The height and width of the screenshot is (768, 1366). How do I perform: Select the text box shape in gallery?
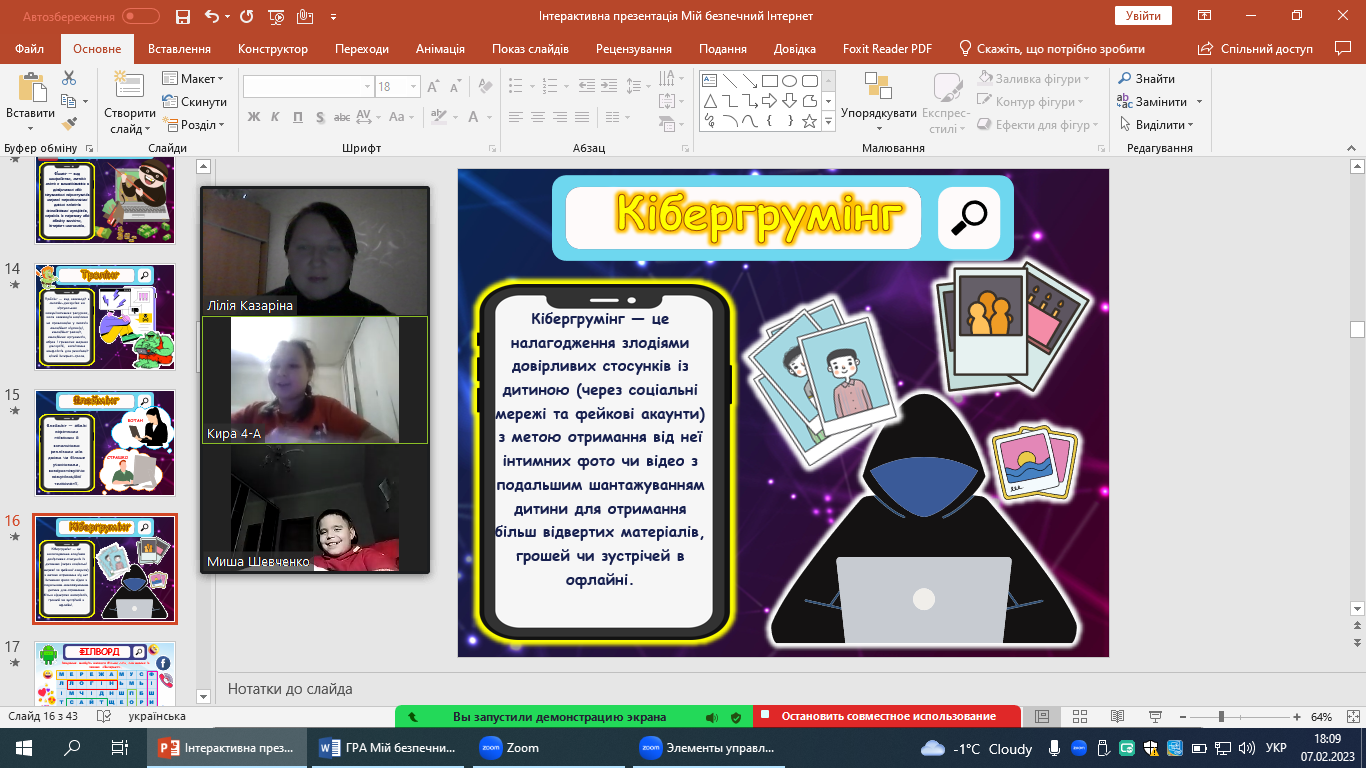point(709,81)
